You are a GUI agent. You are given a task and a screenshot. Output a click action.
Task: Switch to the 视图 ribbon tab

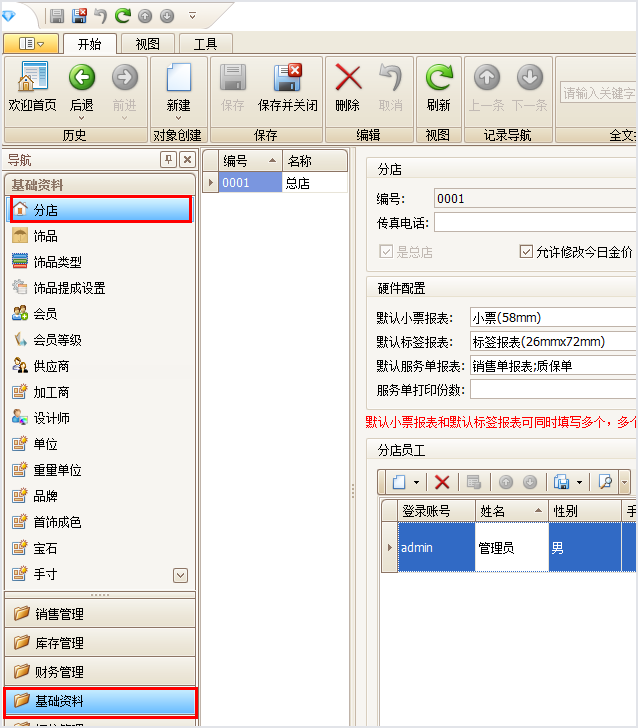(x=148, y=44)
